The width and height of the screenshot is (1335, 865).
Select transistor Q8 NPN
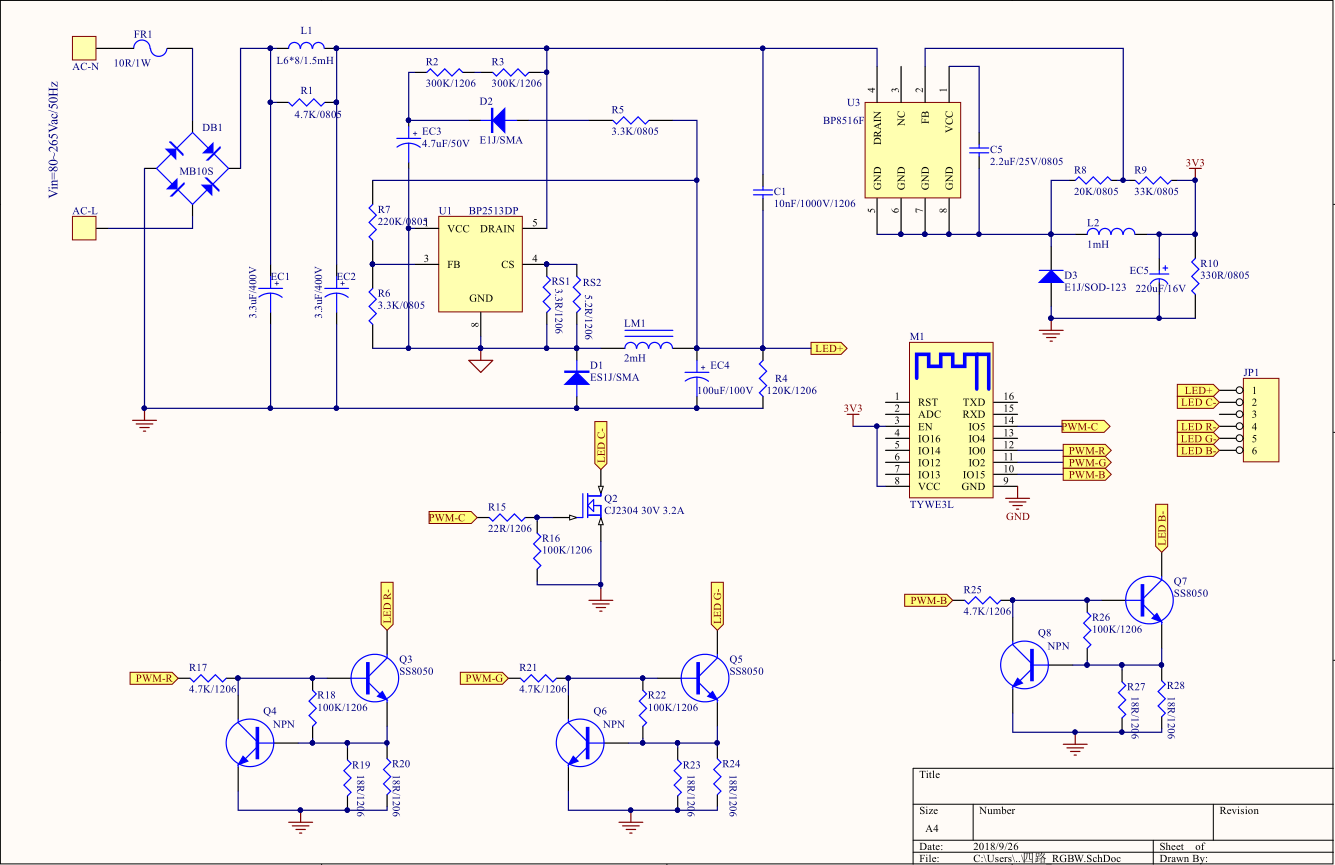1025,664
